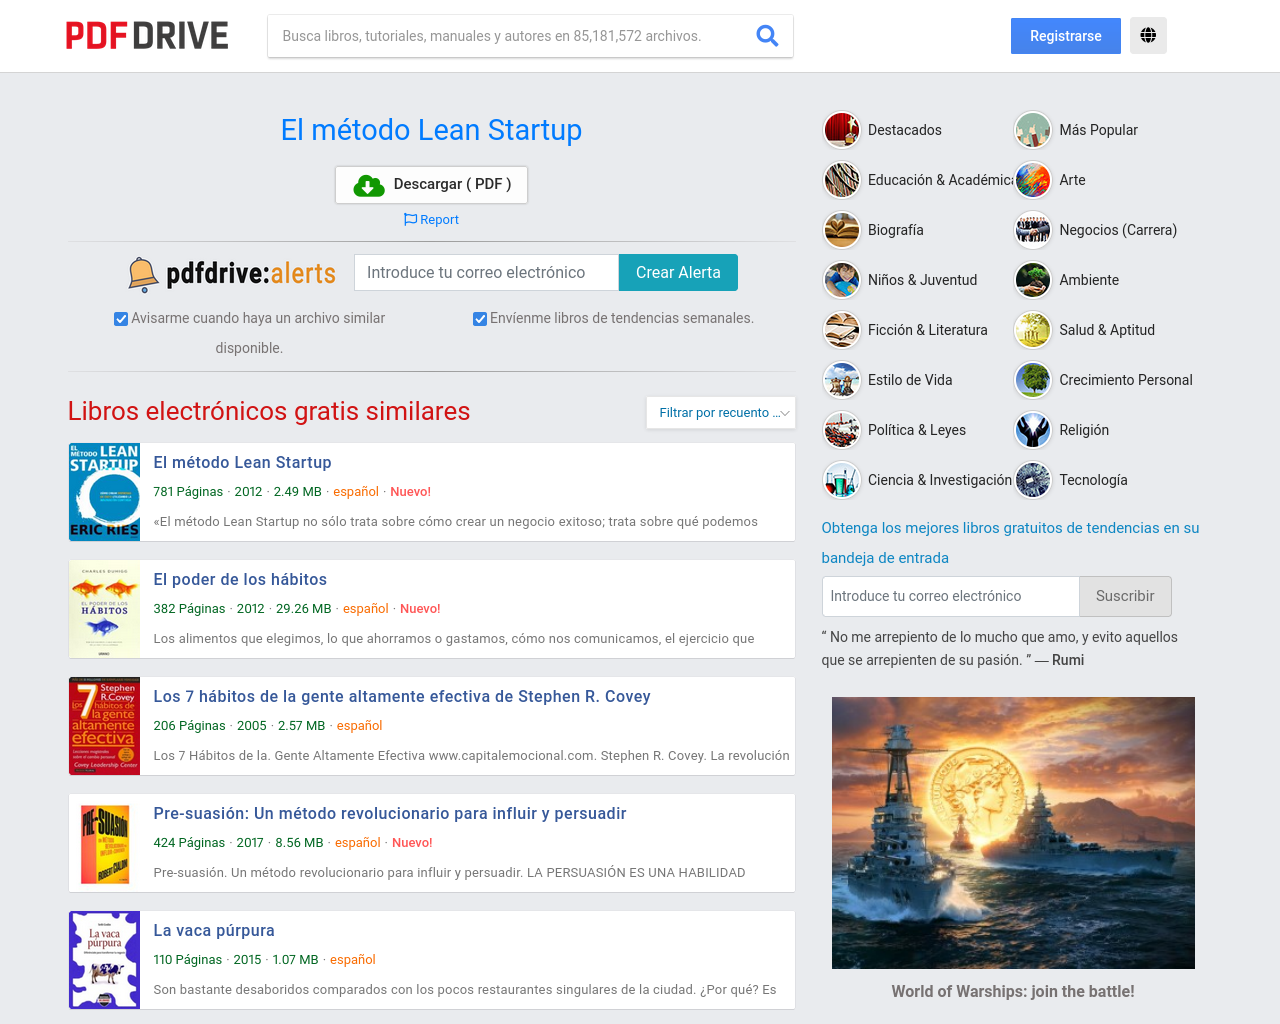Open El método Lean Startup result title

click(x=242, y=462)
